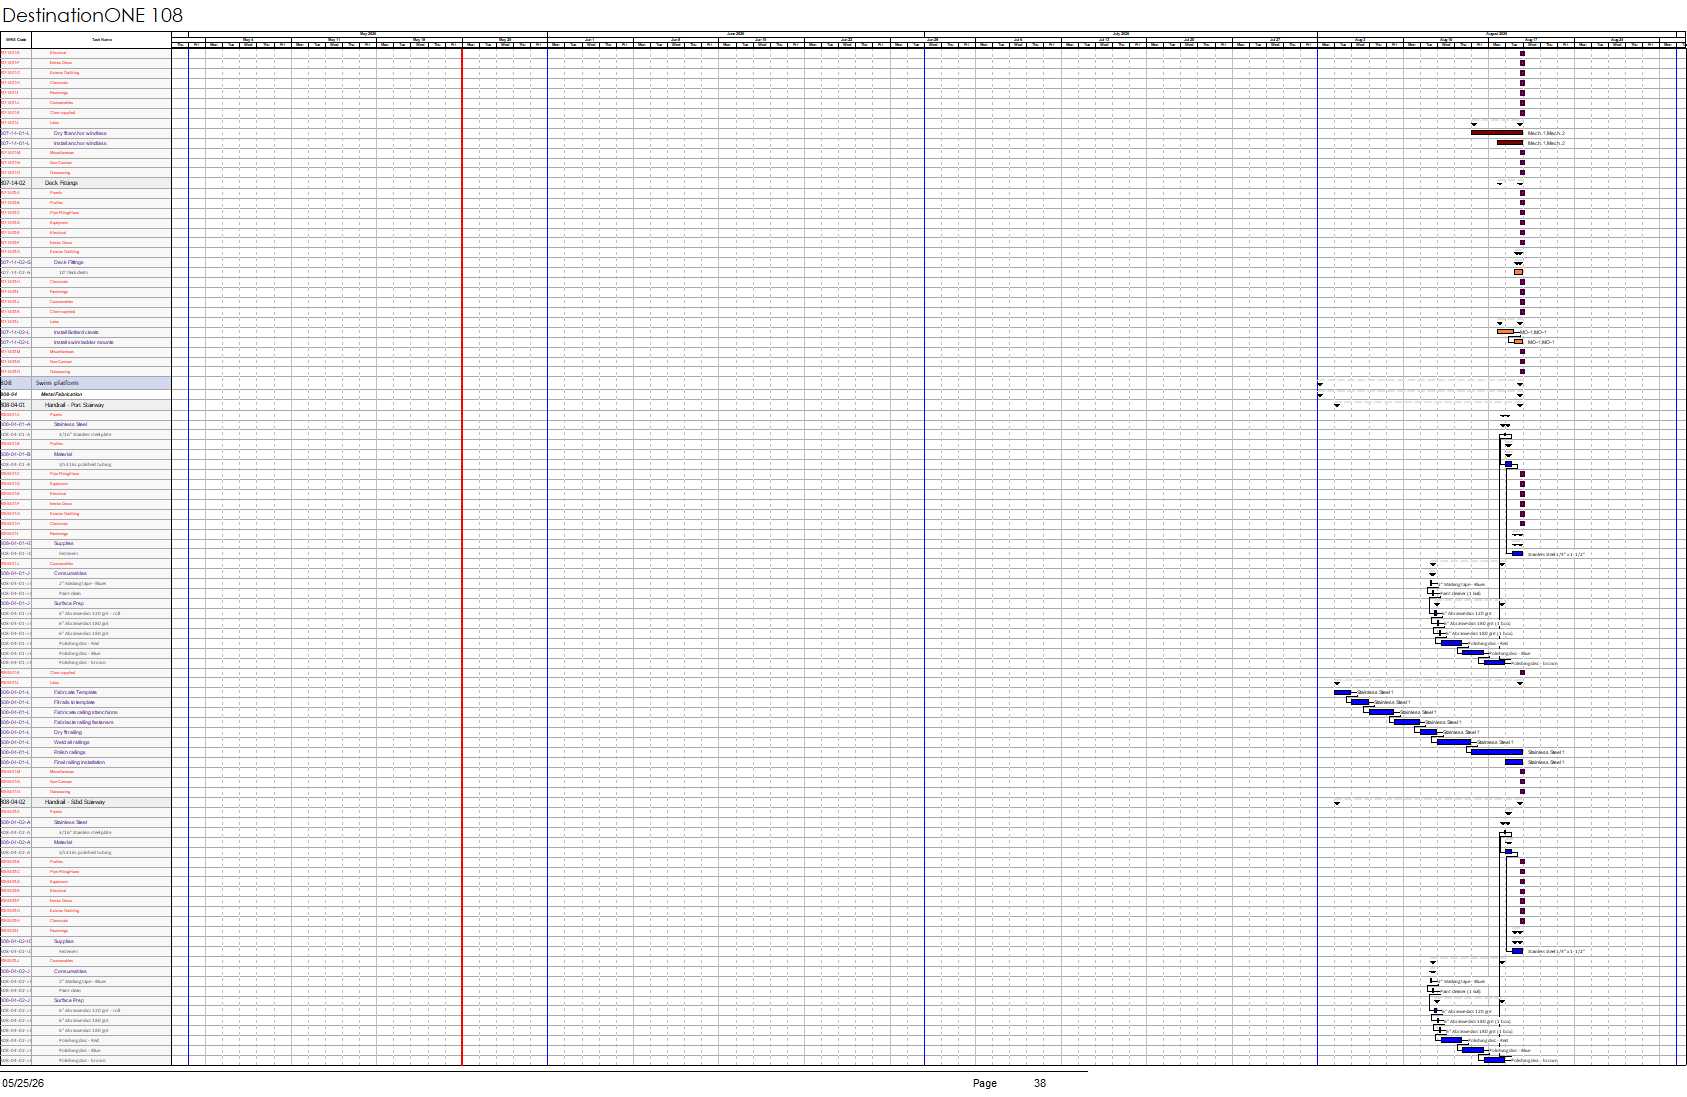Select the Install swim ladder mounts task name
Image resolution: width=1687 pixels, height=1097 pixels.
(x=84, y=342)
